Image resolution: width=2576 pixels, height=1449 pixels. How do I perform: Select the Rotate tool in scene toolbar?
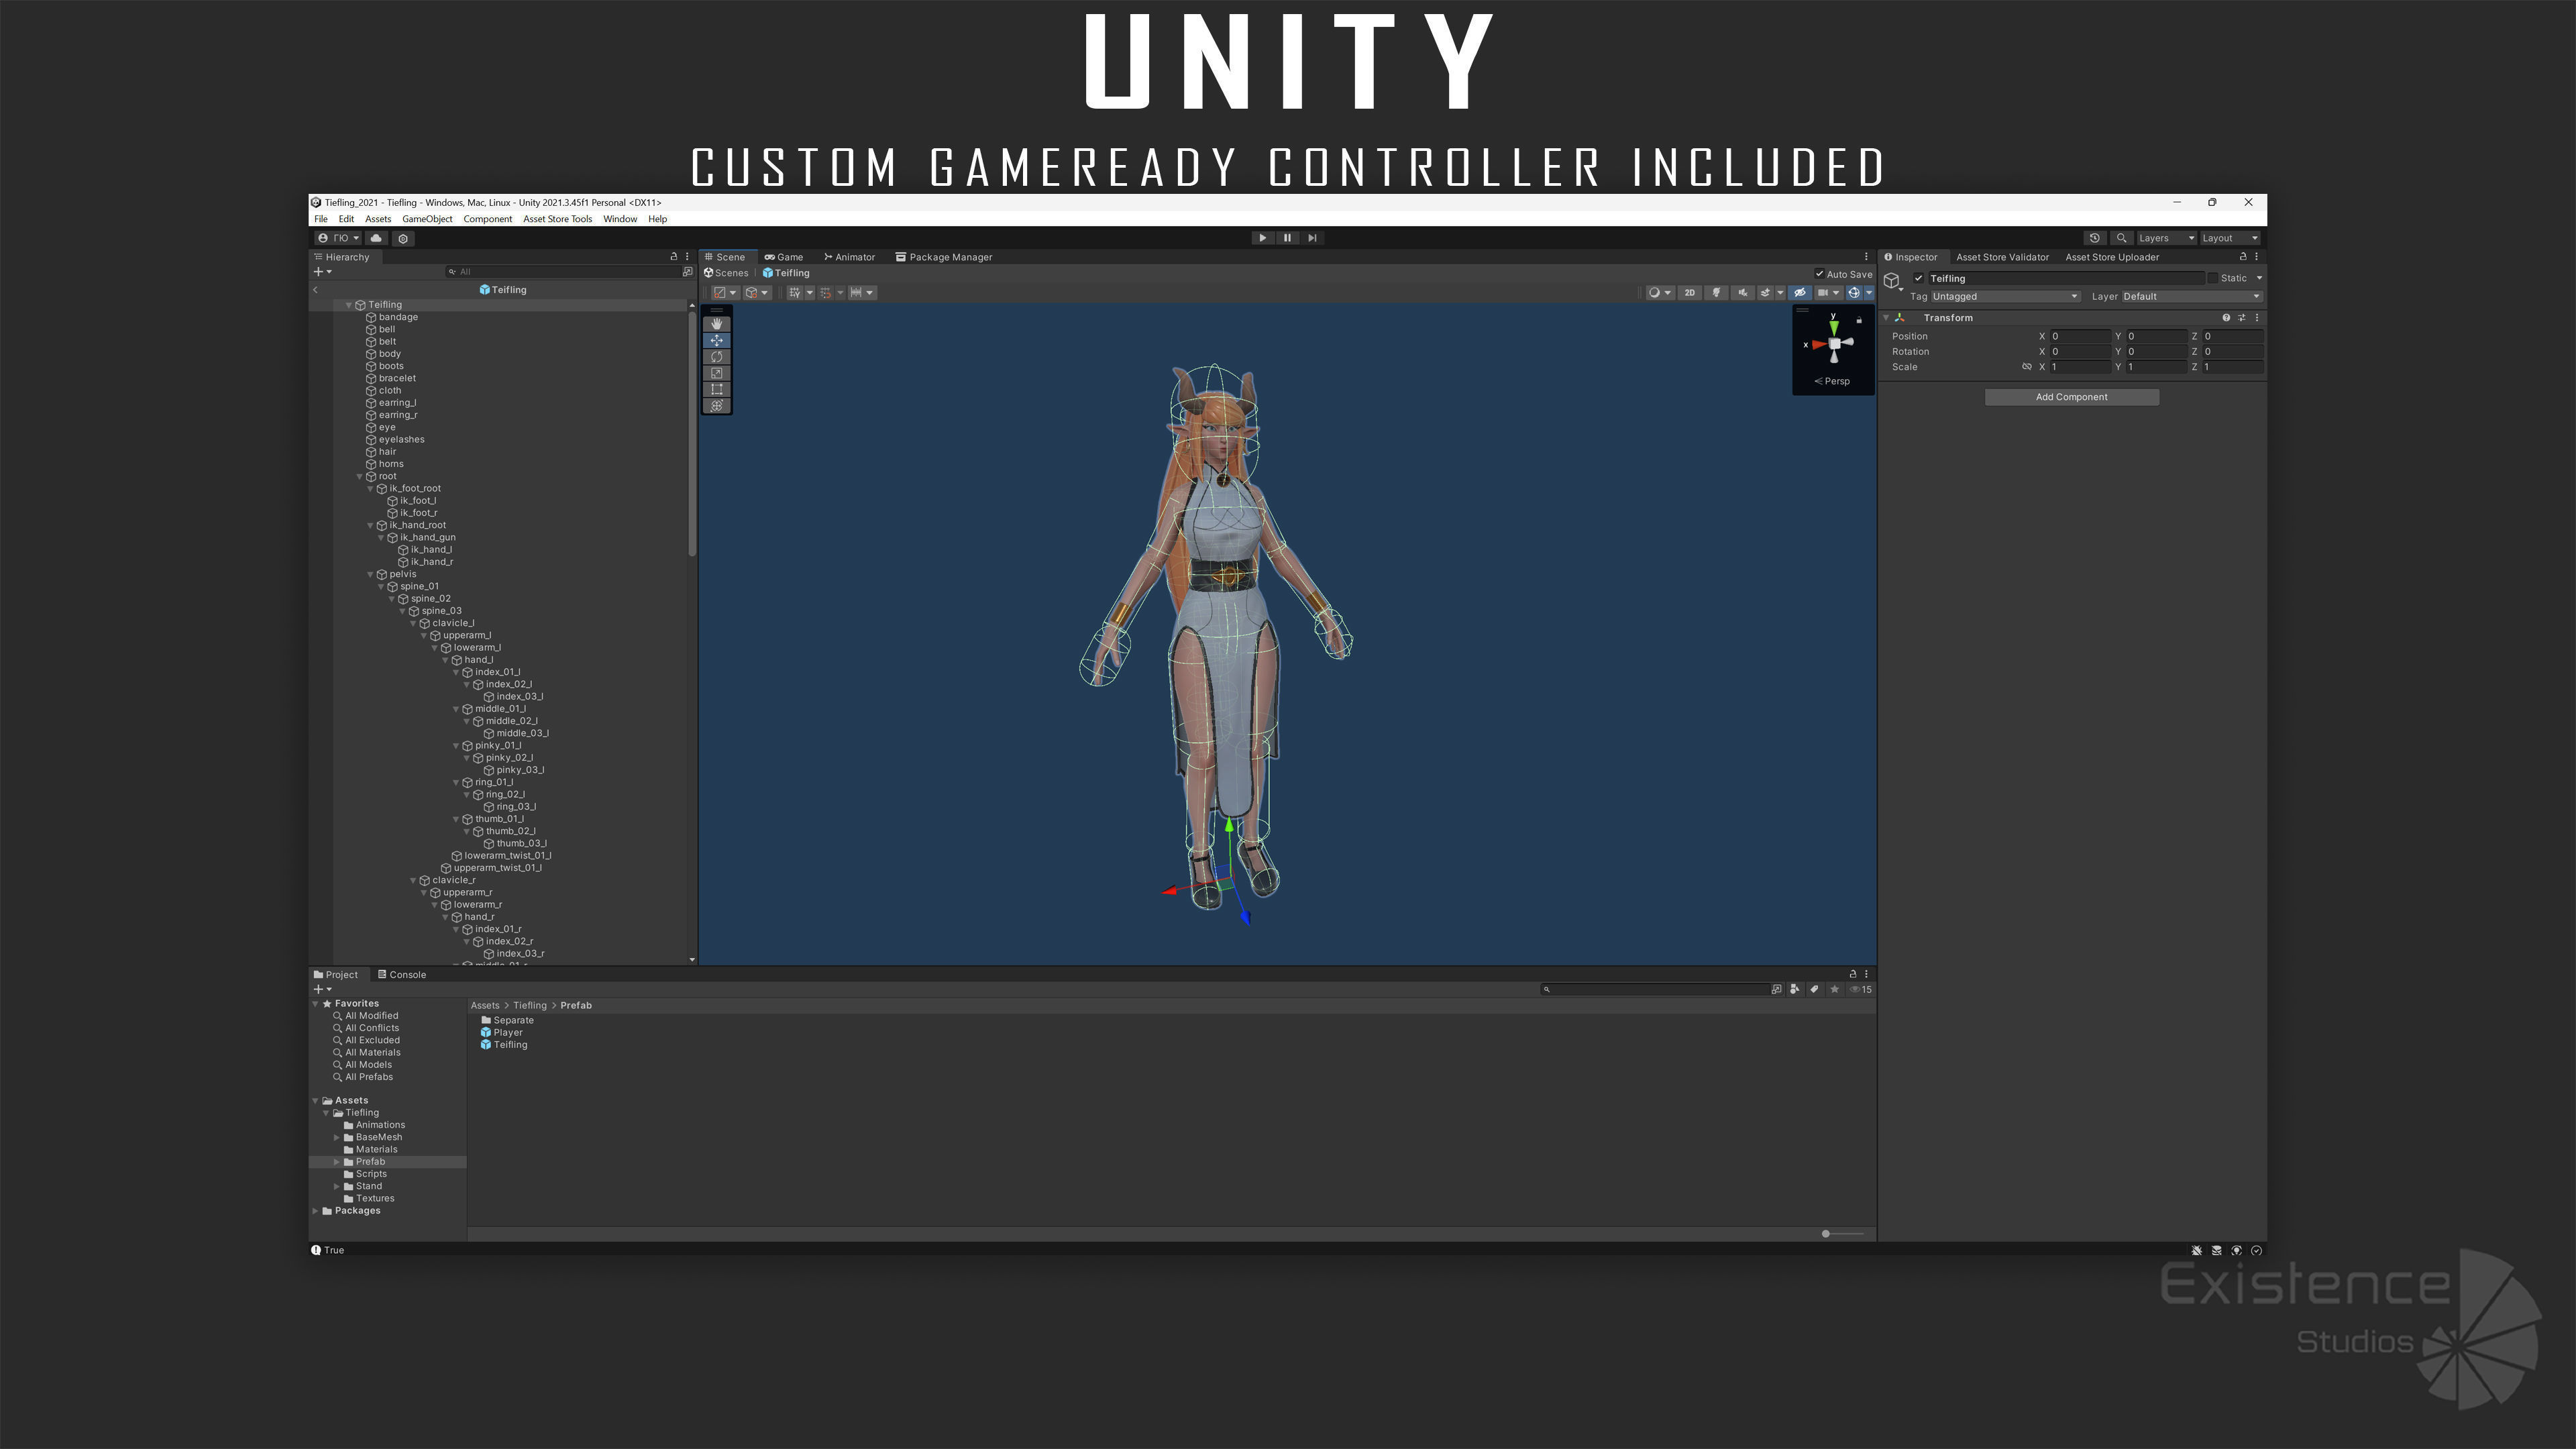coord(716,357)
